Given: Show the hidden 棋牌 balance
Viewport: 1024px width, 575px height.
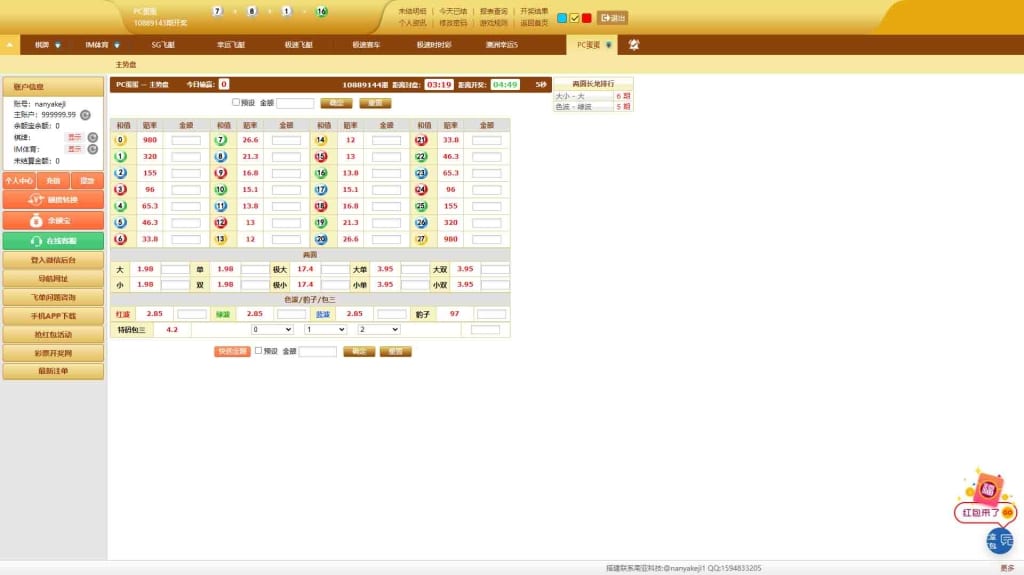Looking at the screenshot, I should (74, 137).
